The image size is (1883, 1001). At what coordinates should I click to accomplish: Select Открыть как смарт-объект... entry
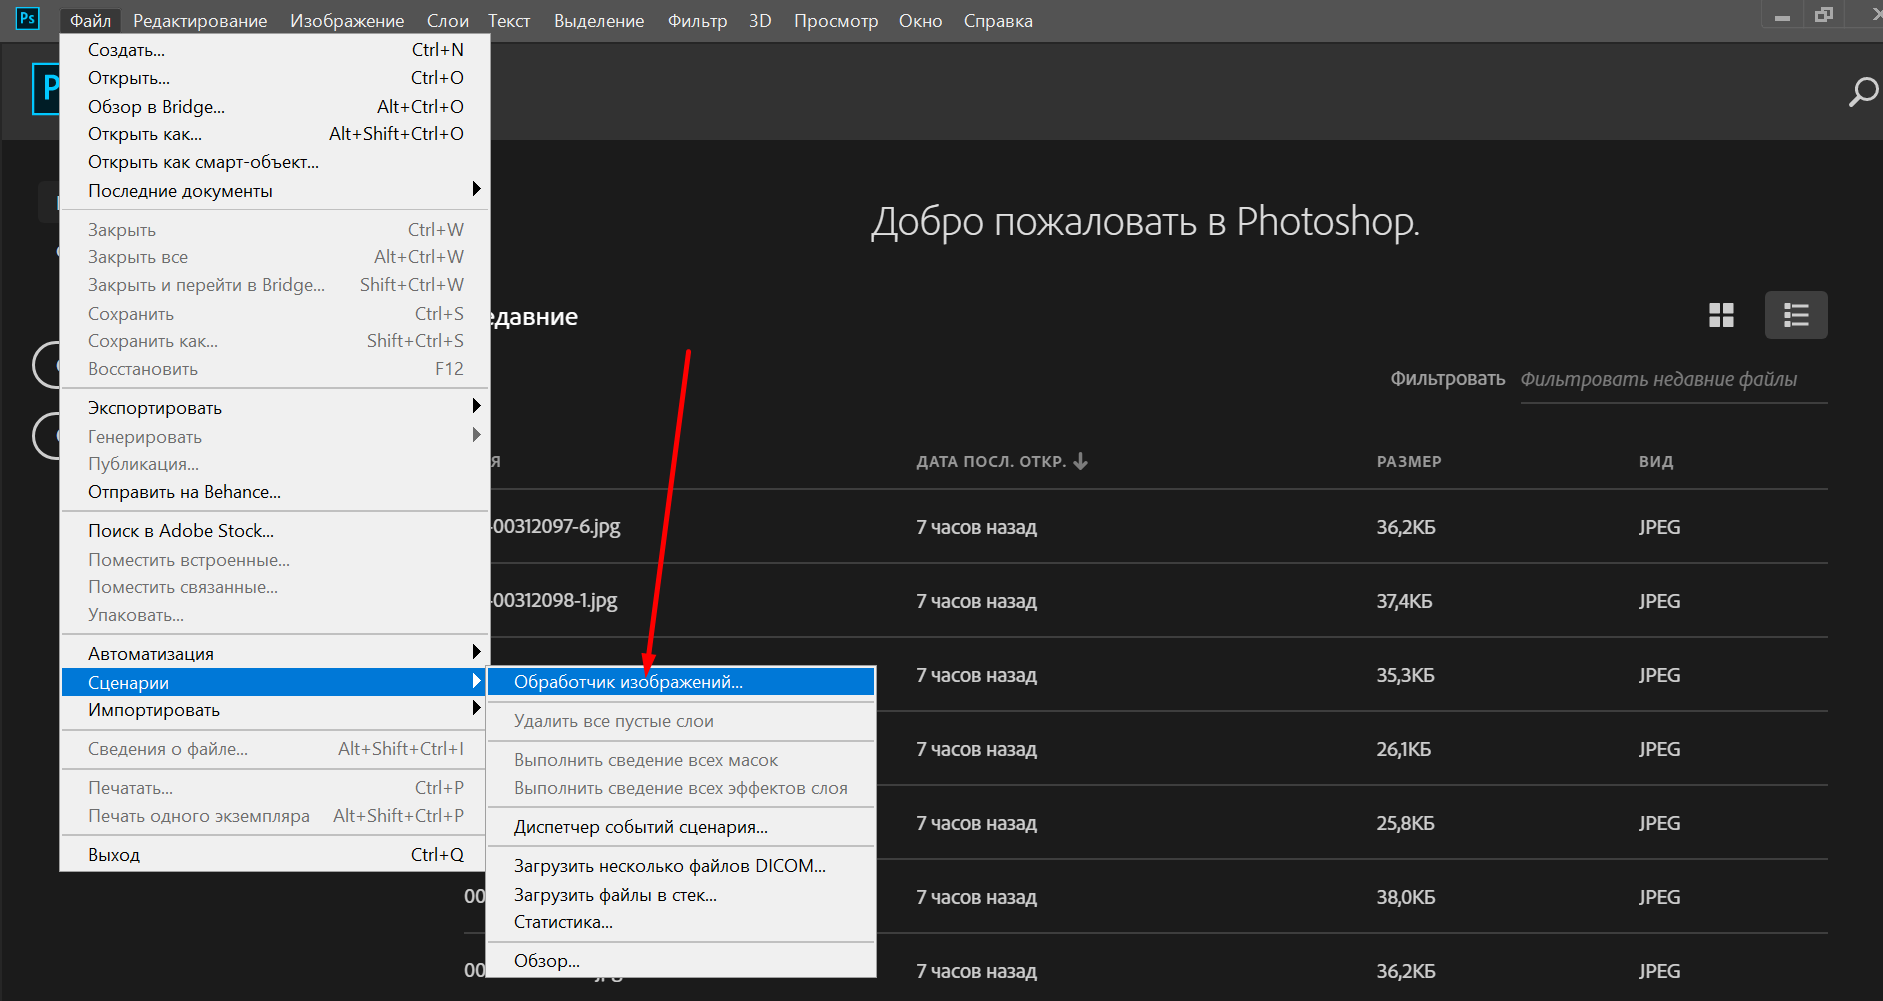tap(275, 162)
